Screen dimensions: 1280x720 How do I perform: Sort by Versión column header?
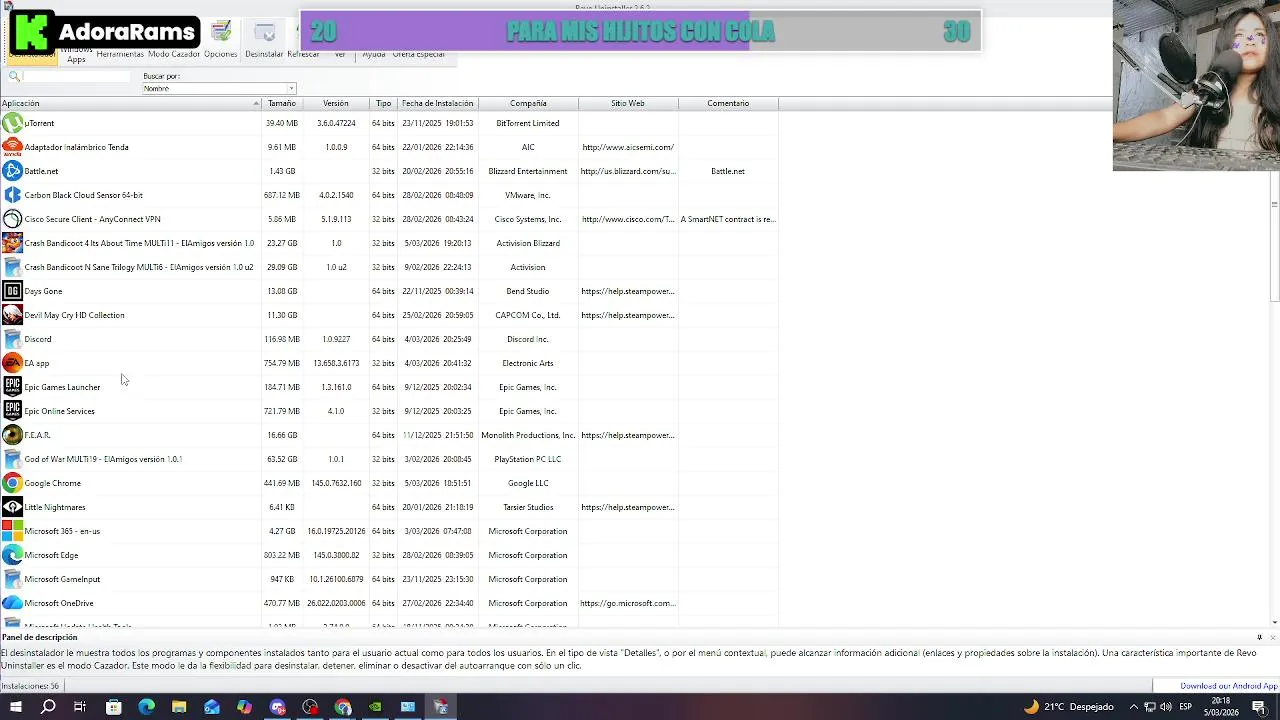[x=335, y=103]
